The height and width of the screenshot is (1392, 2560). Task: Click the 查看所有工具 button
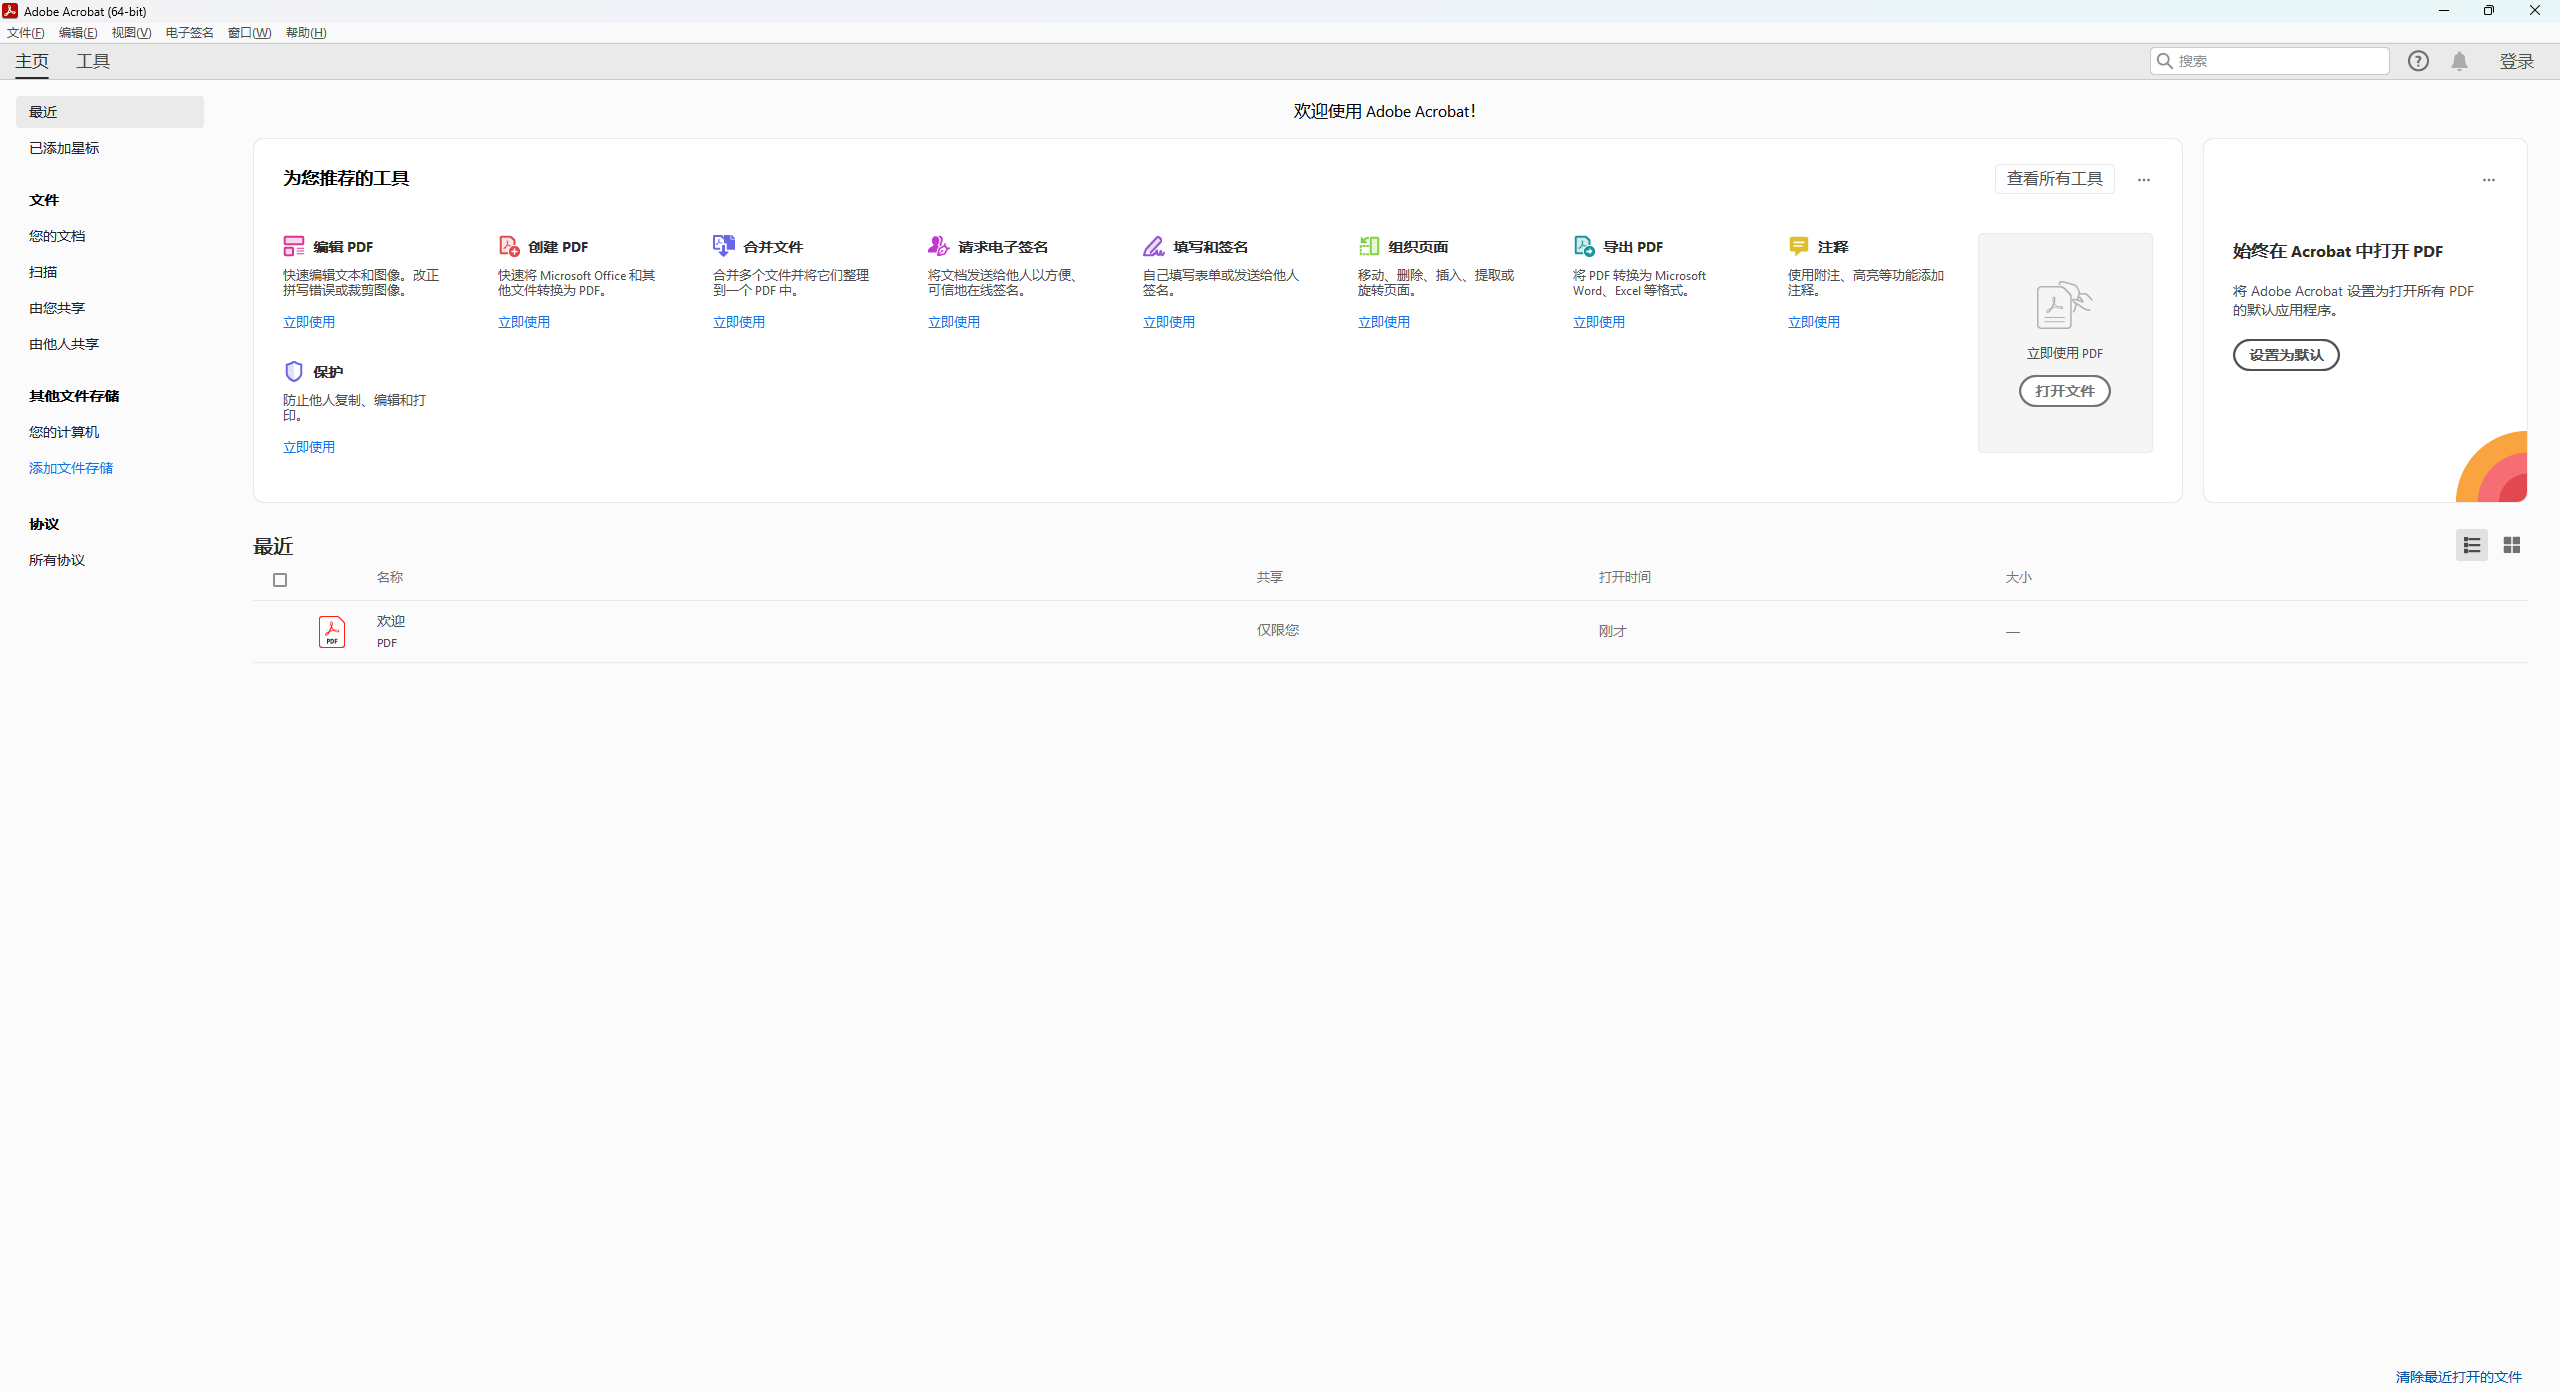coord(2055,179)
